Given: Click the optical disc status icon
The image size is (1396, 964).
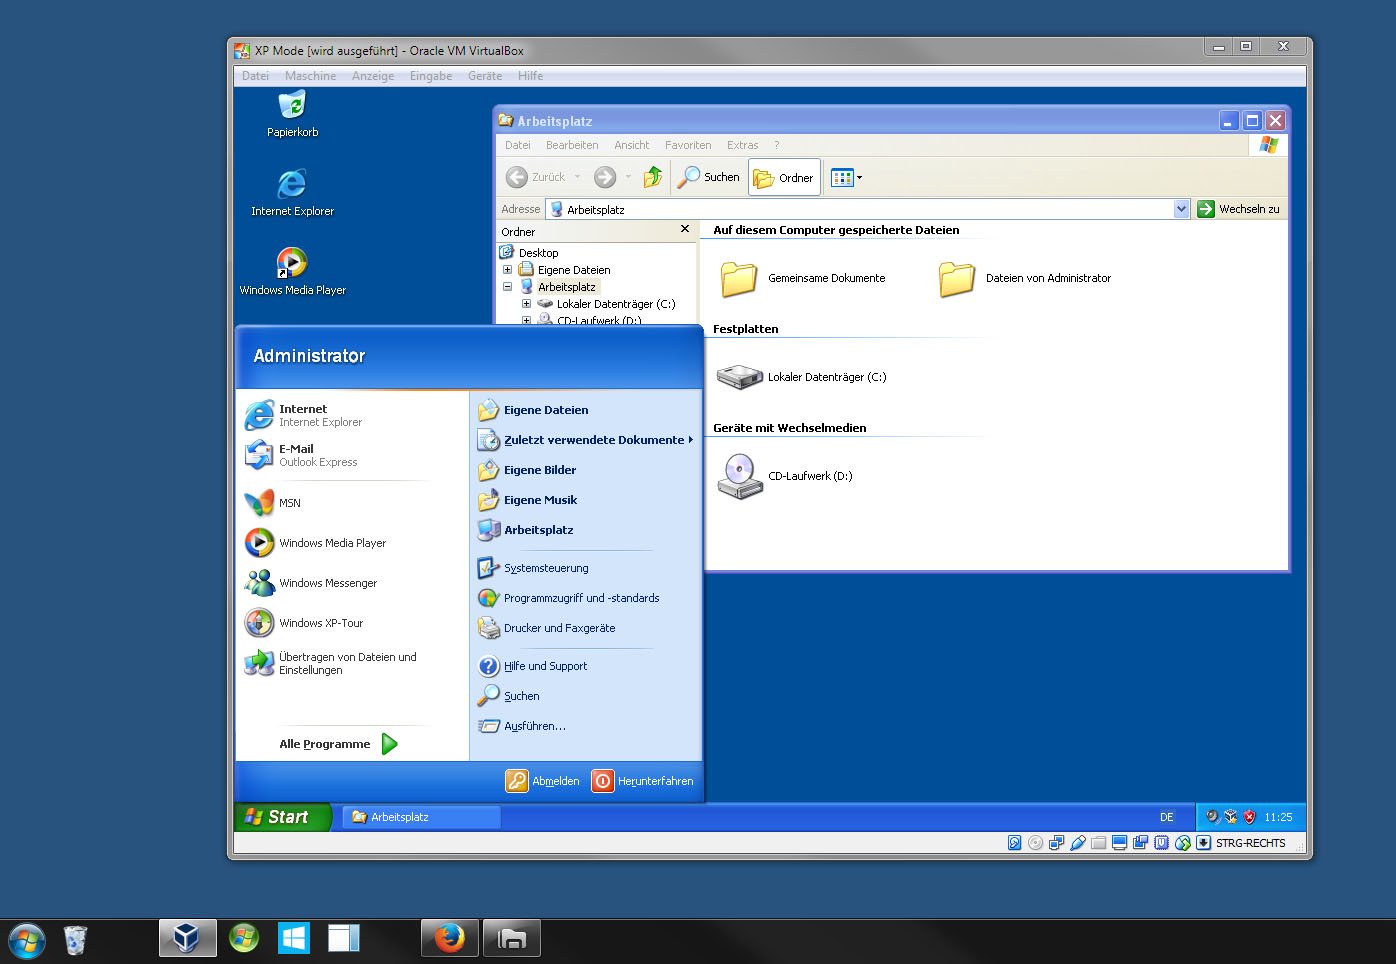Looking at the screenshot, I should [x=1036, y=843].
